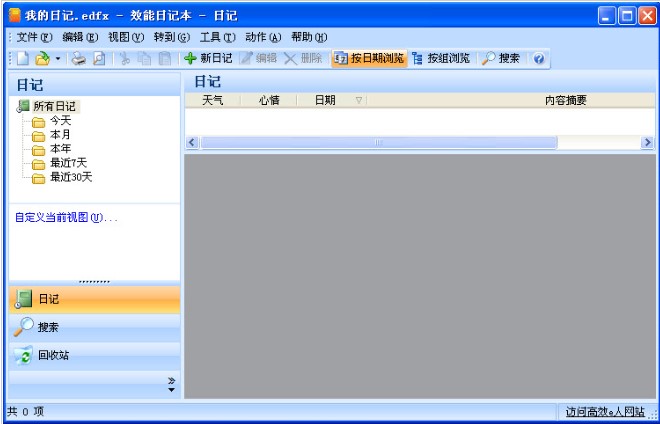Click the scissors cut icon
Image resolution: width=660 pixels, height=424 pixels.
(x=125, y=59)
